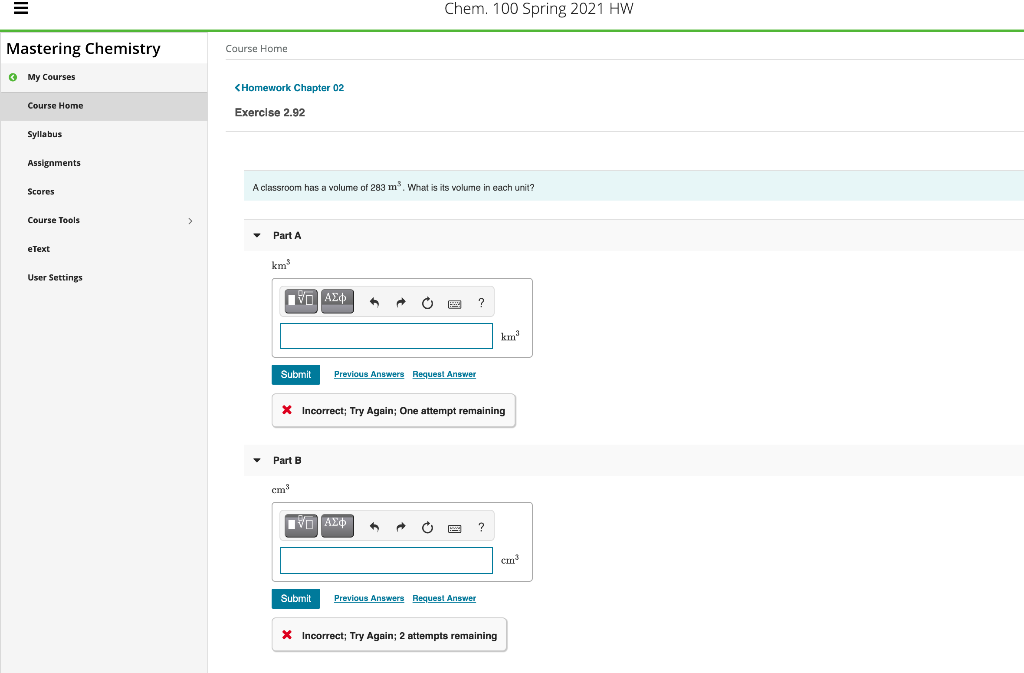The width and height of the screenshot is (1024, 673).
Task: Open Part B Greek symbols button
Action: pyautogui.click(x=337, y=525)
